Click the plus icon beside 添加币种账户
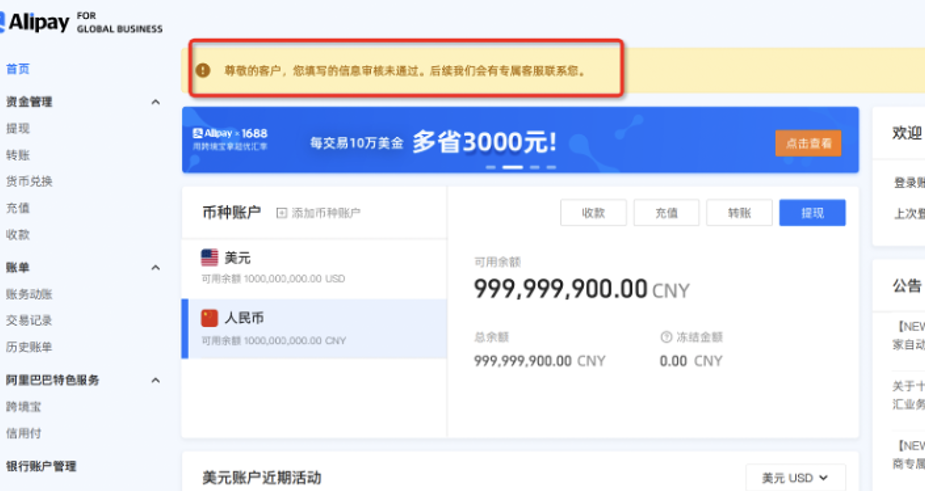This screenshot has height=491, width=925. (x=282, y=213)
